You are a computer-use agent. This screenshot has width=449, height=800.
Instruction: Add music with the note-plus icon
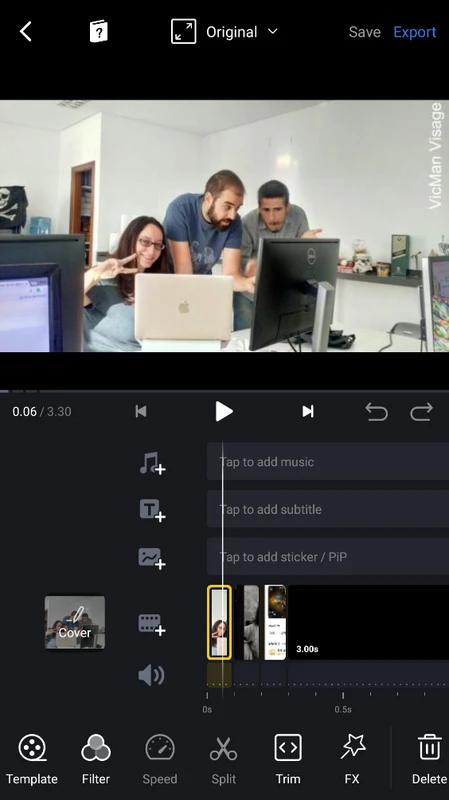[152, 463]
